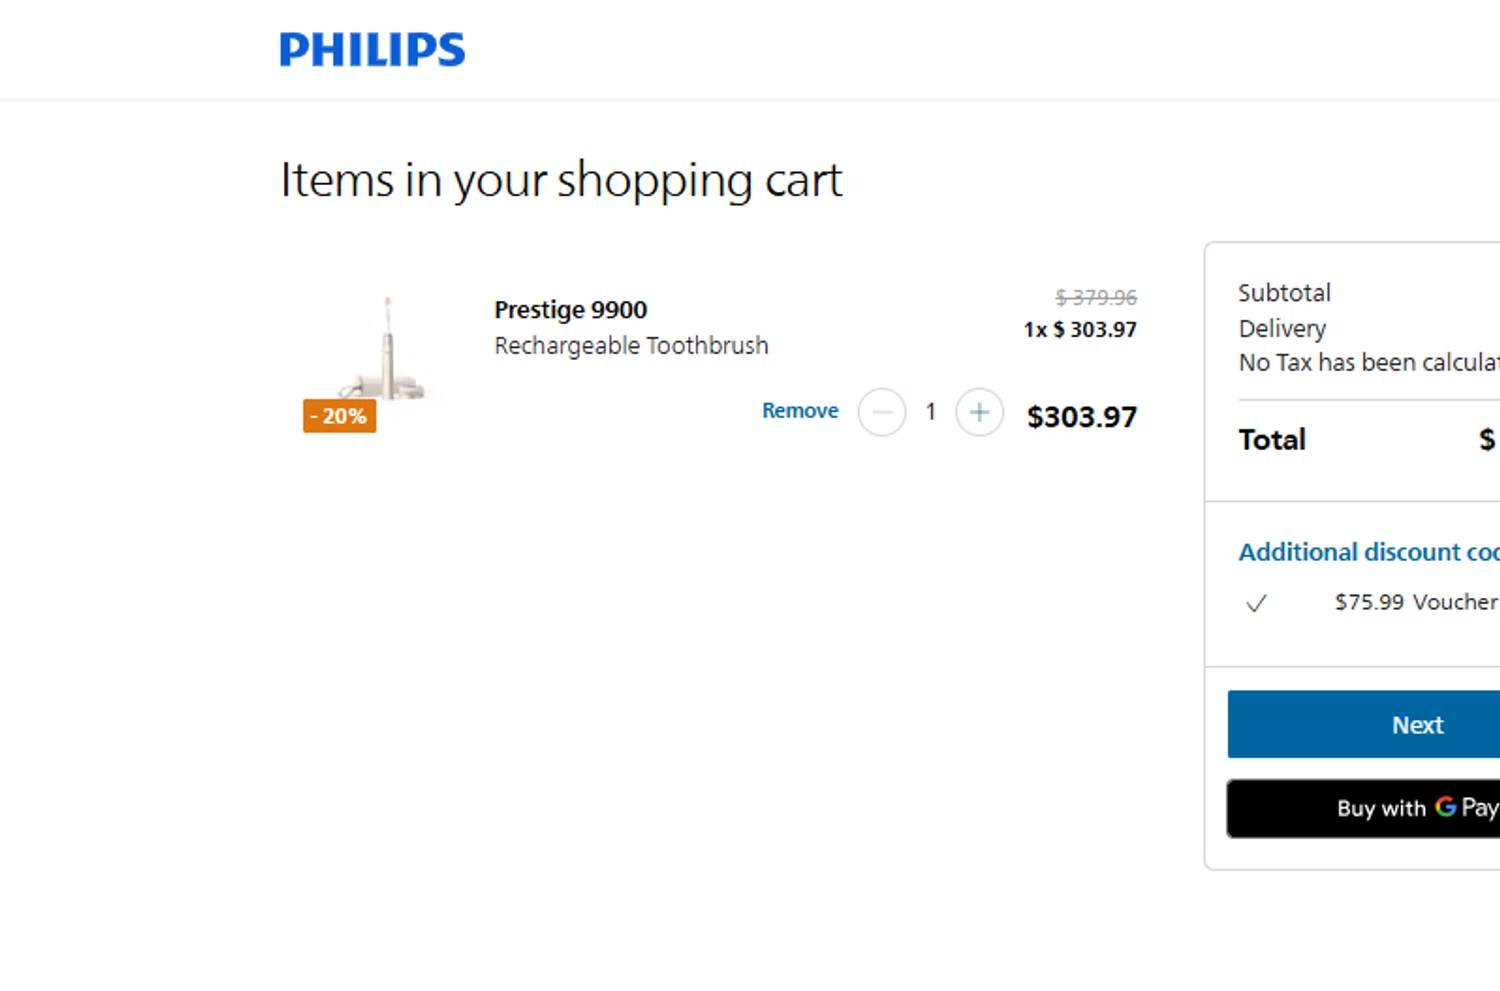Click the Total label in summary
This screenshot has height=991, width=1500.
[1272, 440]
